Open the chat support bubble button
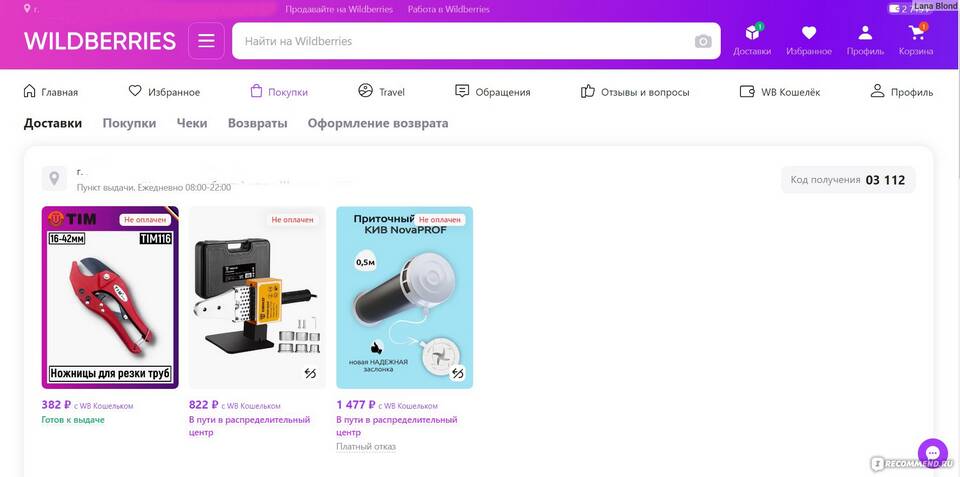 [932, 453]
